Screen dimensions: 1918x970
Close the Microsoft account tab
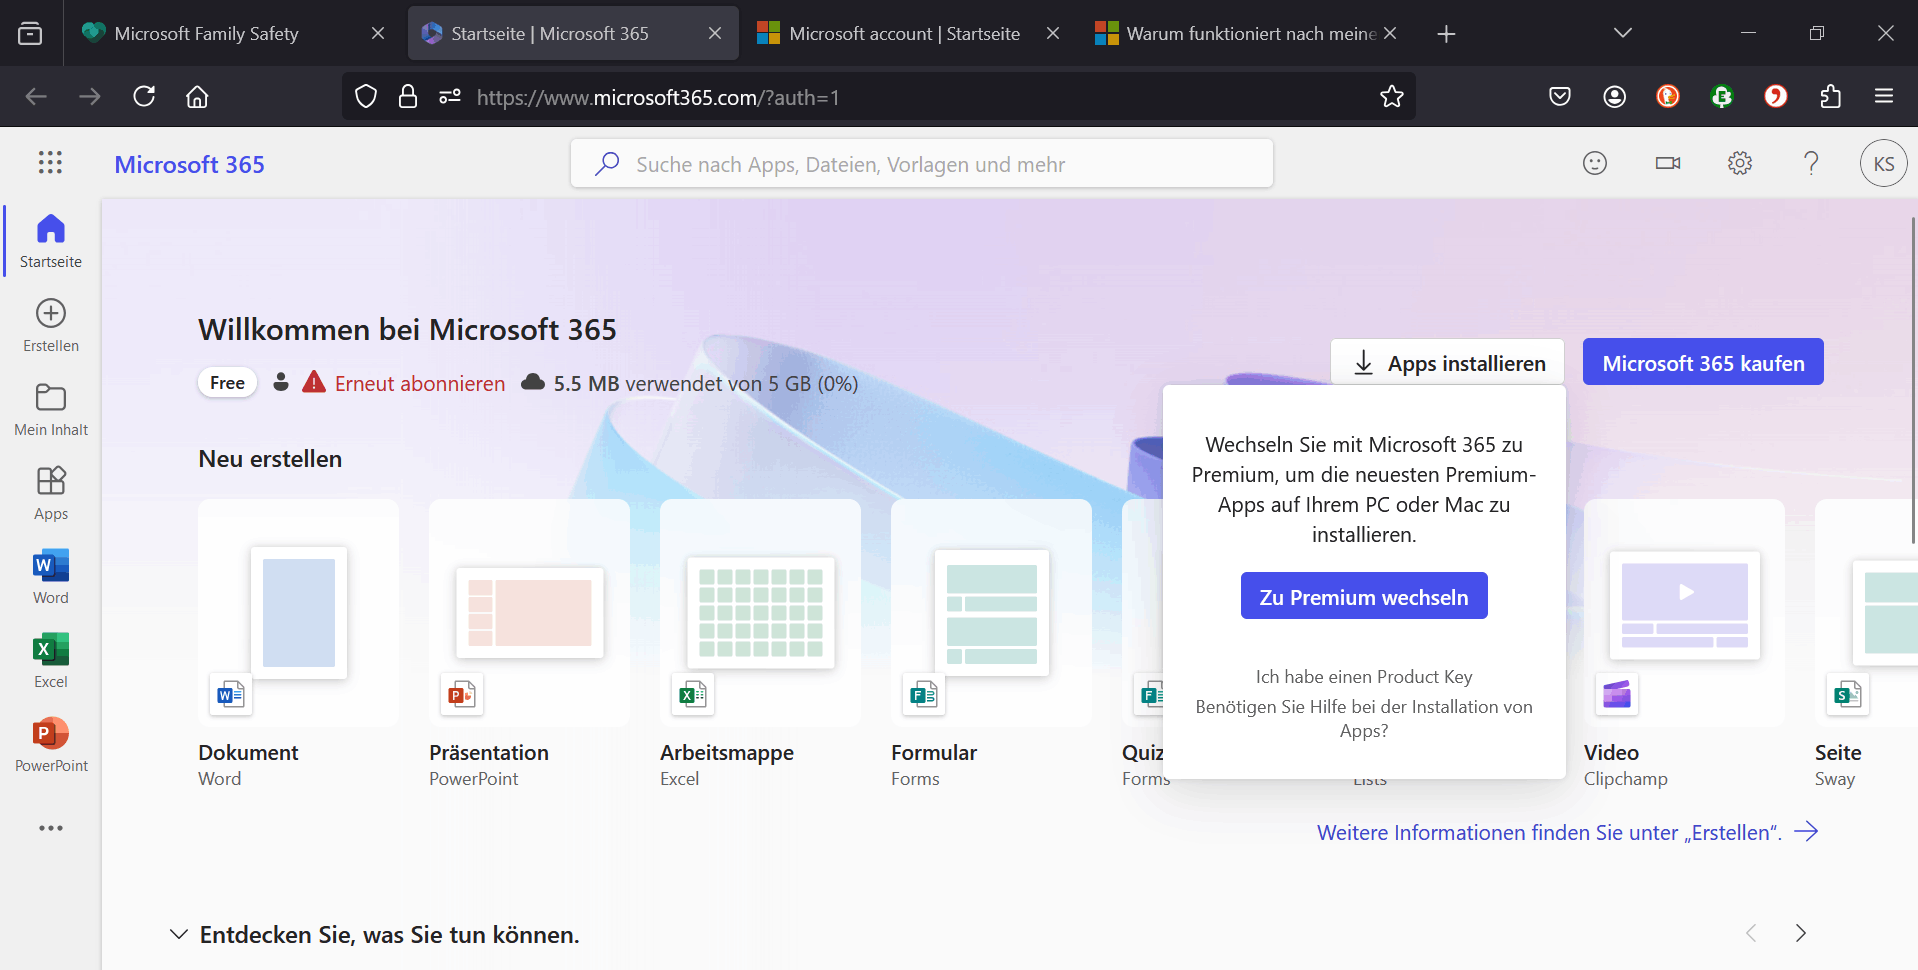[x=1053, y=33]
